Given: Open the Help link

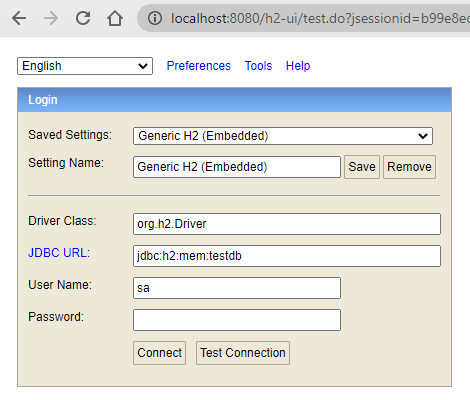Looking at the screenshot, I should 298,66.
